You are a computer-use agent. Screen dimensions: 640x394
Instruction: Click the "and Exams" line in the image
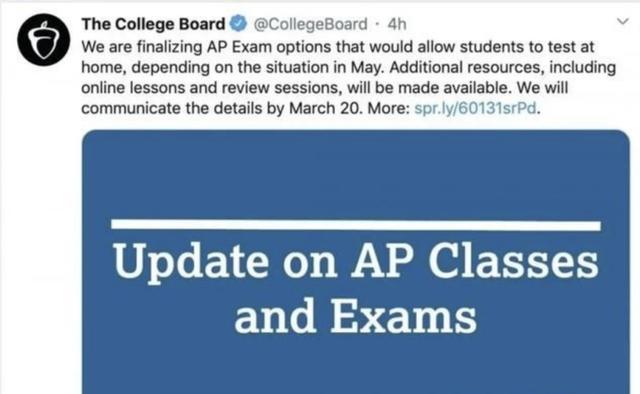tap(356, 316)
